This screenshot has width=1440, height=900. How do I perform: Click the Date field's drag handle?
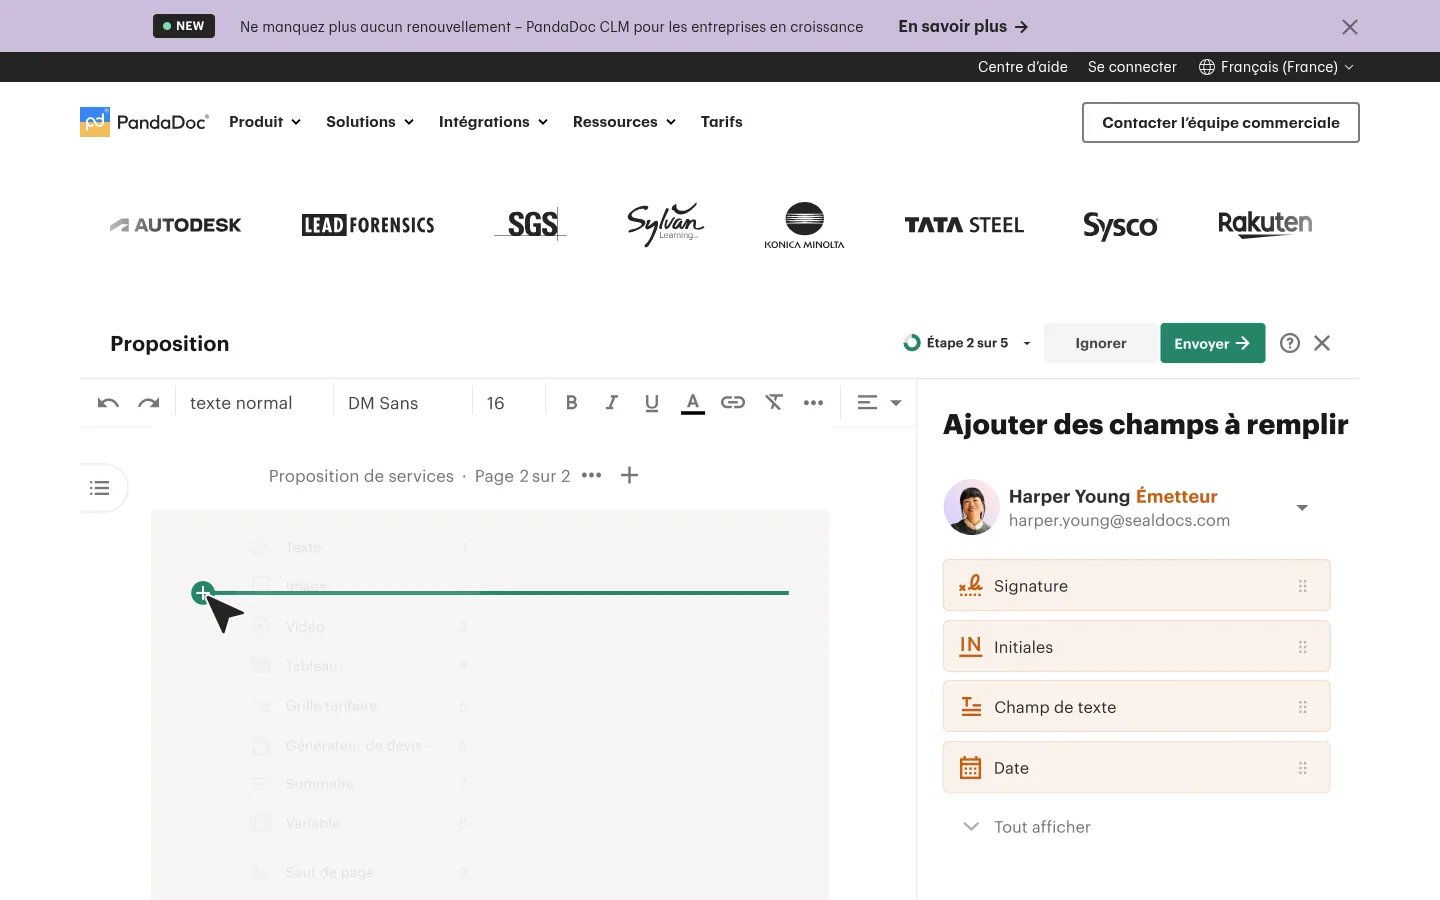1303,768
